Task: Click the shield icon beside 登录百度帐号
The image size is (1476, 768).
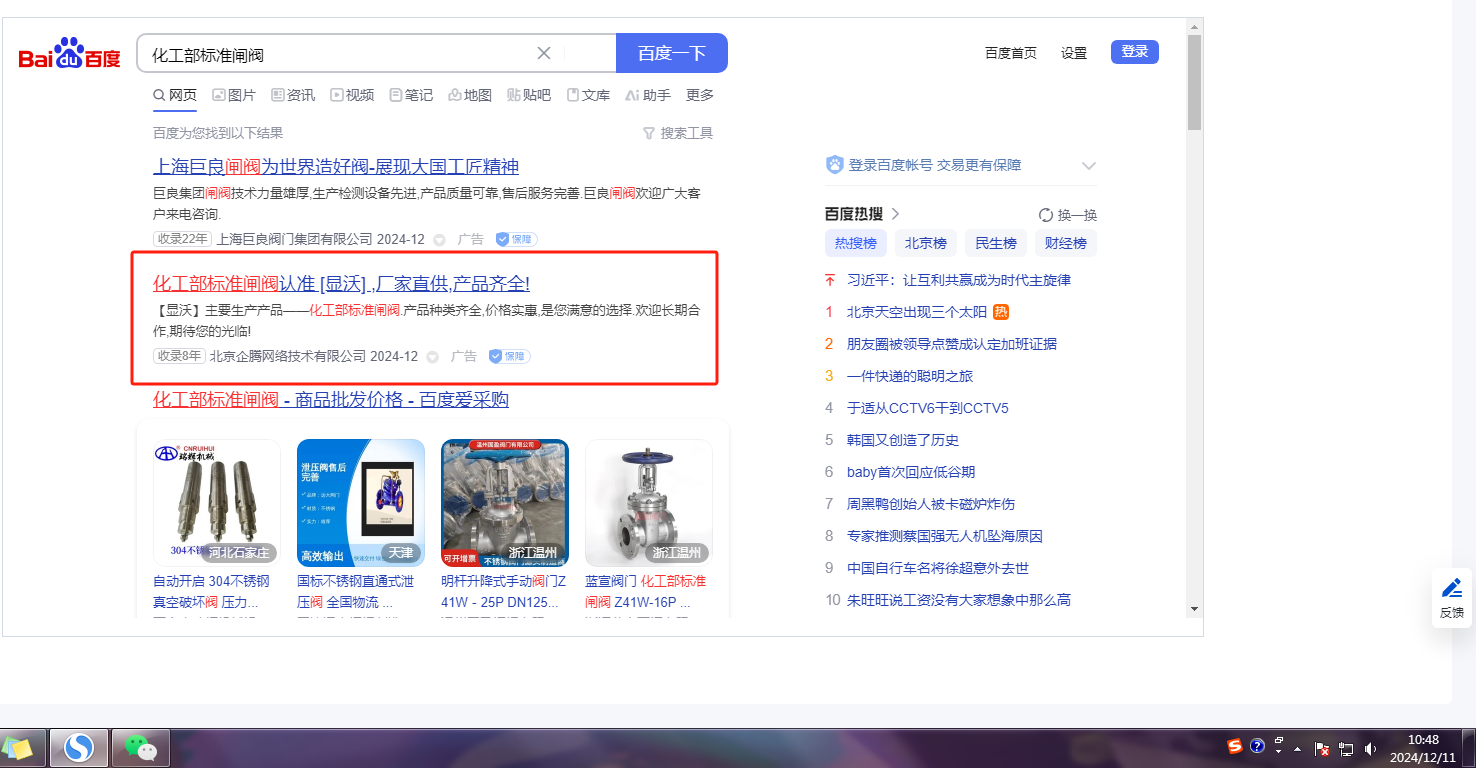Action: tap(835, 165)
